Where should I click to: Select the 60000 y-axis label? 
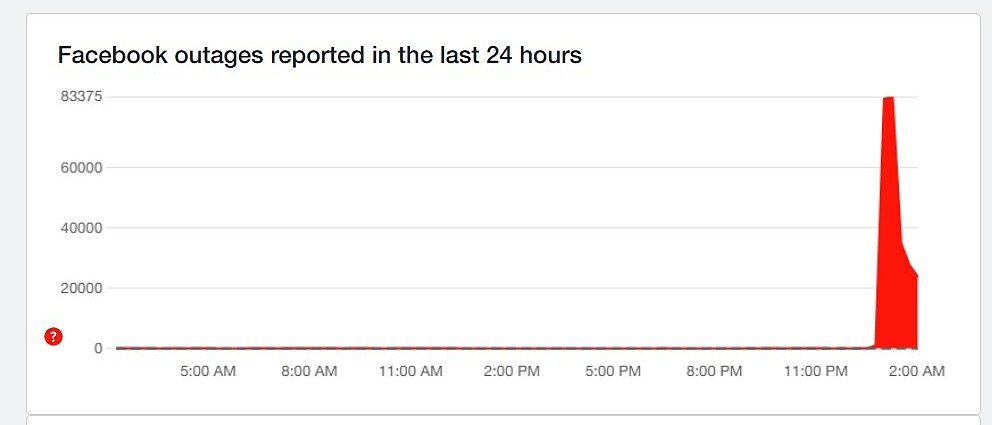click(x=82, y=167)
